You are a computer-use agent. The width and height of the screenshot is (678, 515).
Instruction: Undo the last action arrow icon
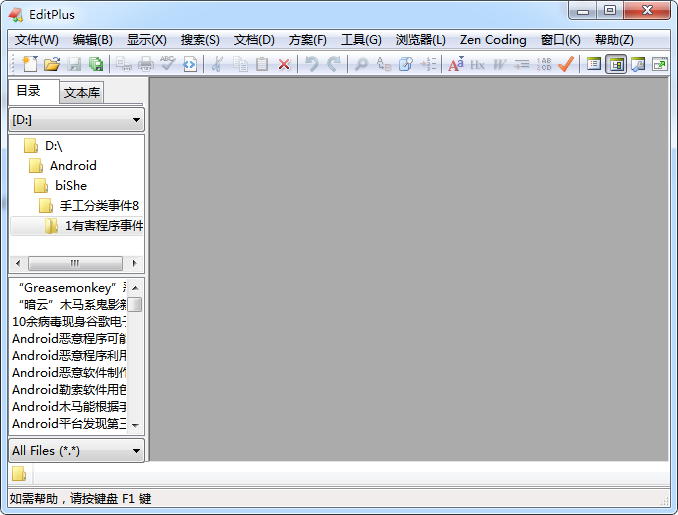coord(311,64)
